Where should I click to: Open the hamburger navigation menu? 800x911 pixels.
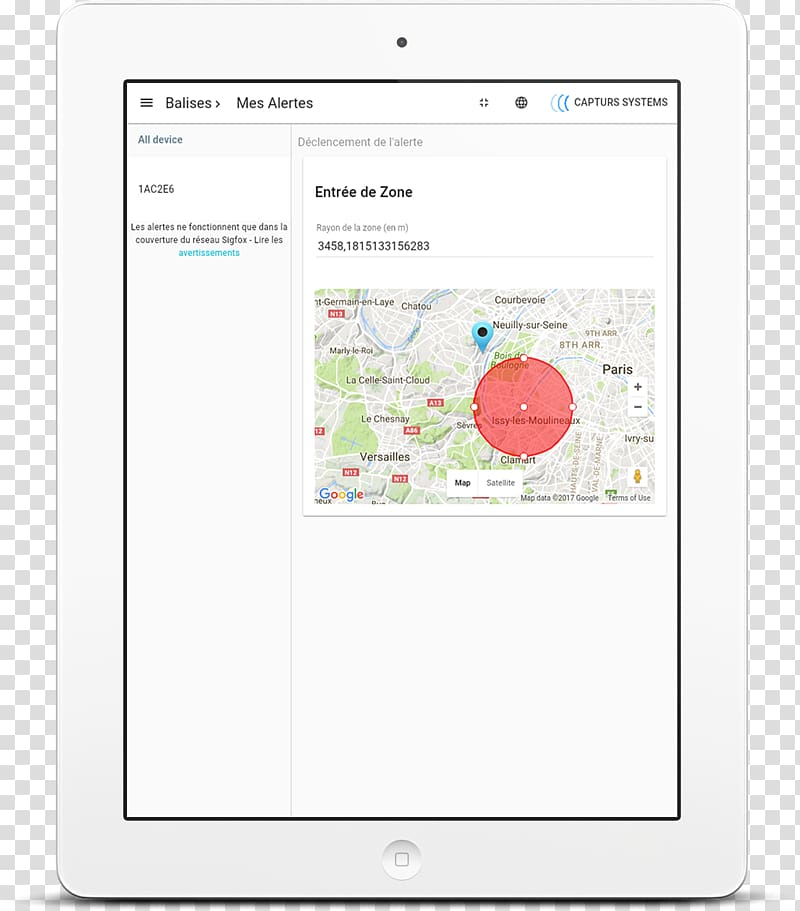(x=147, y=103)
